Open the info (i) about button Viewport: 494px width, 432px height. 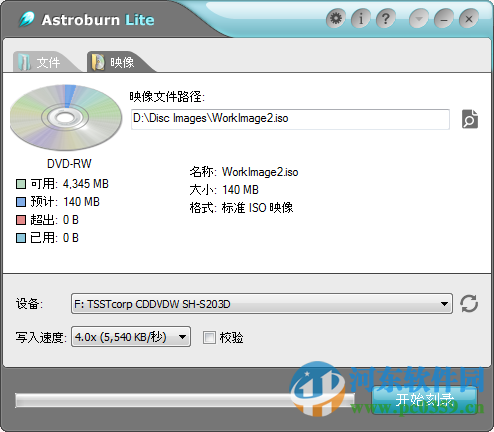[361, 19]
